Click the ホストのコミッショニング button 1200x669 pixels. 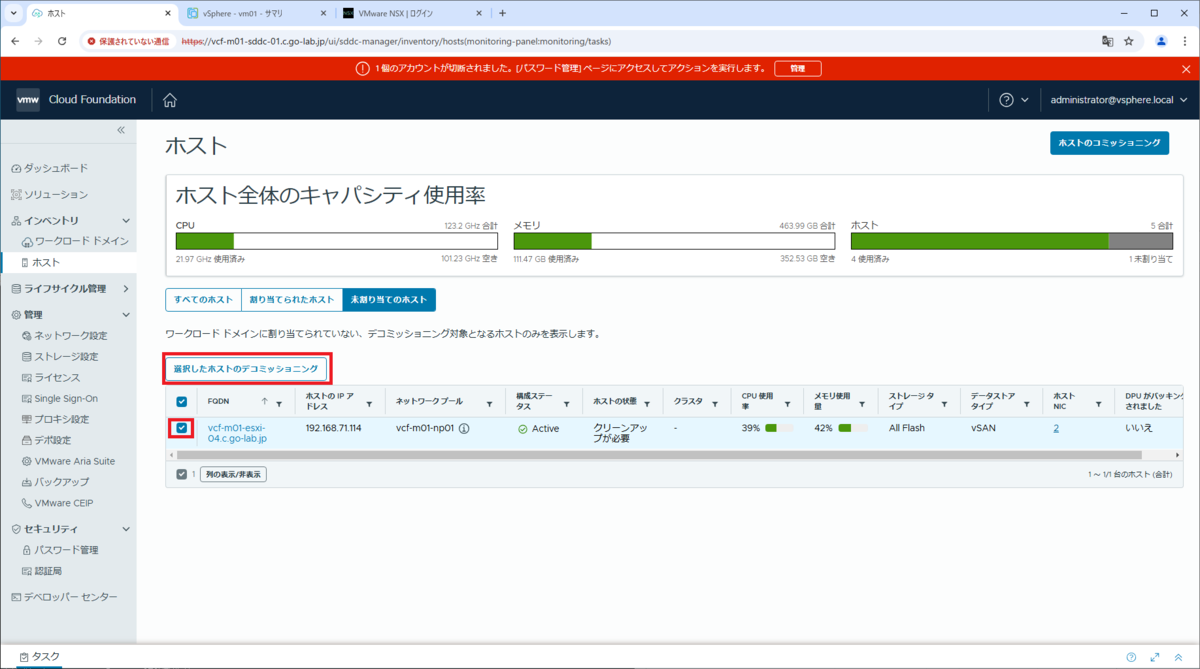(1109, 143)
